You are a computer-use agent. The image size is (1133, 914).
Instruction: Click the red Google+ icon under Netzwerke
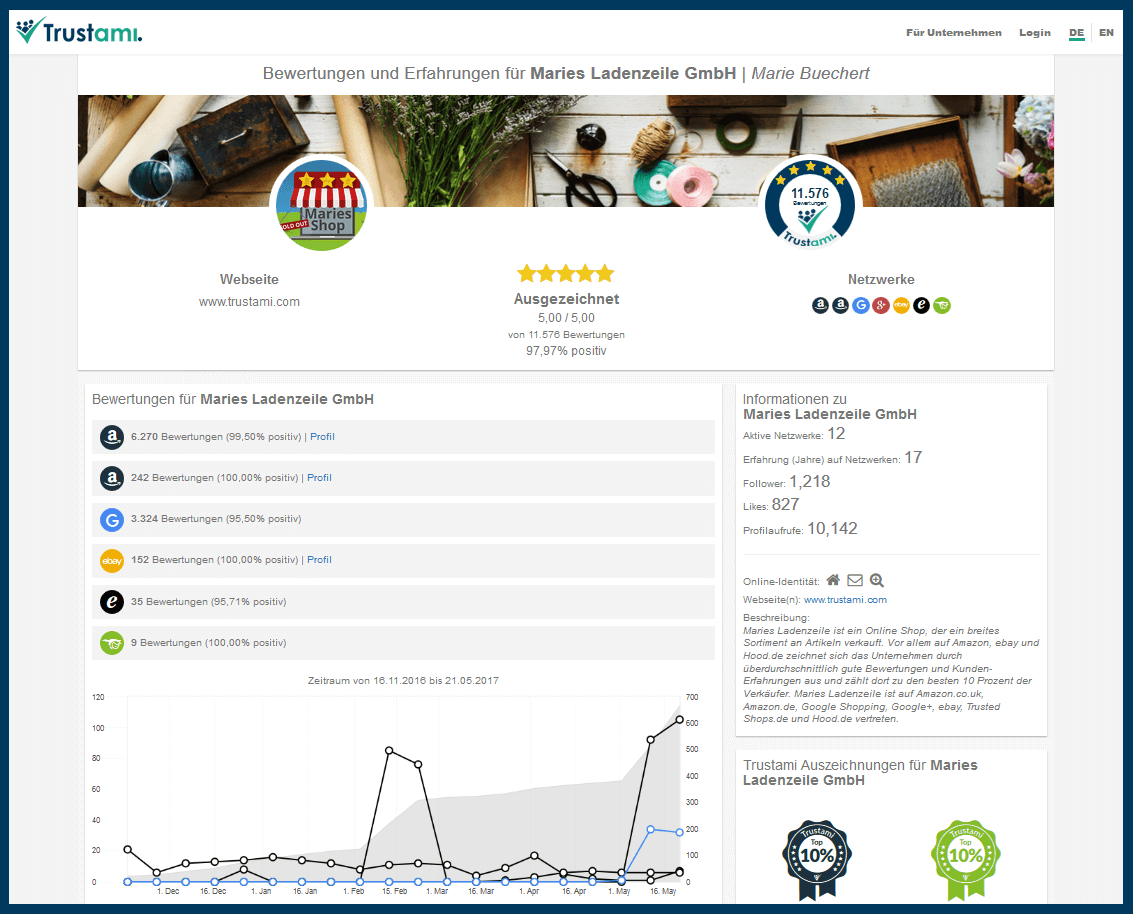[881, 306]
